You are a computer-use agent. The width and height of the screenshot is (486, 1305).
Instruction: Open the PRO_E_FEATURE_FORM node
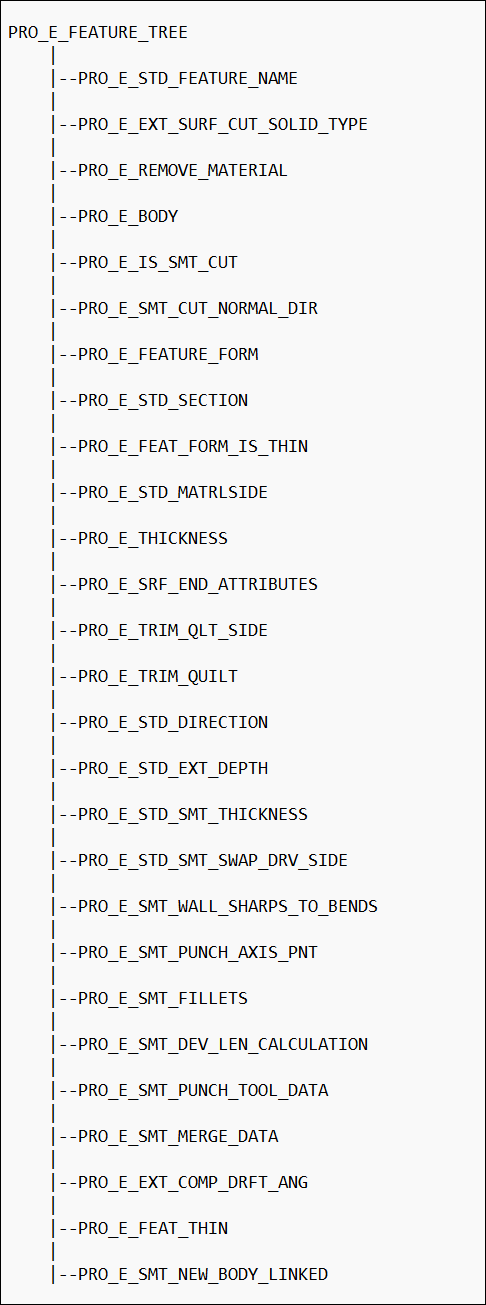[168, 355]
